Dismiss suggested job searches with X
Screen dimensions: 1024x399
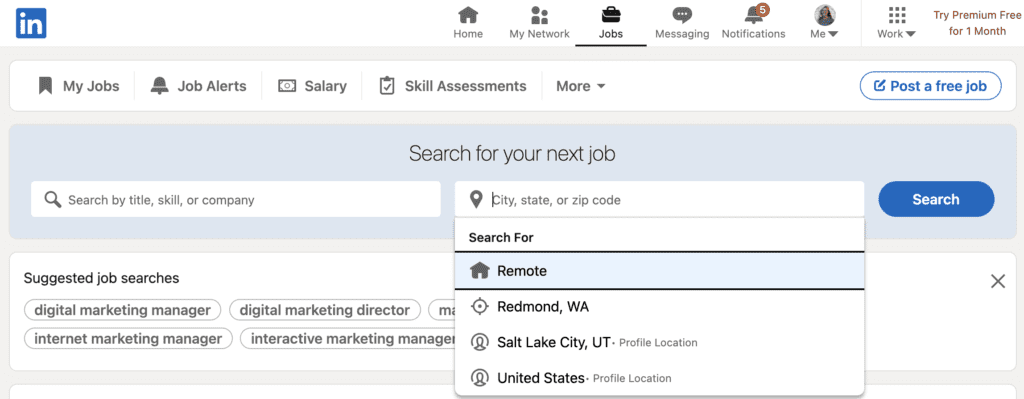pyautogui.click(x=998, y=281)
